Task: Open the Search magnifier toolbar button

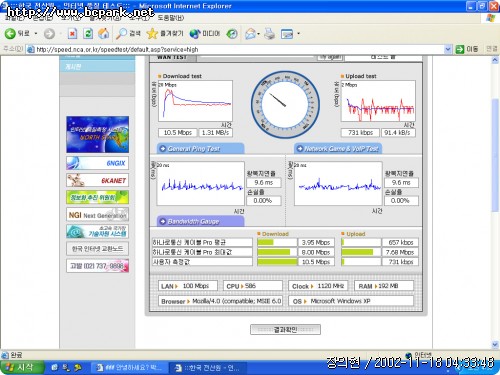Action: 128,34
